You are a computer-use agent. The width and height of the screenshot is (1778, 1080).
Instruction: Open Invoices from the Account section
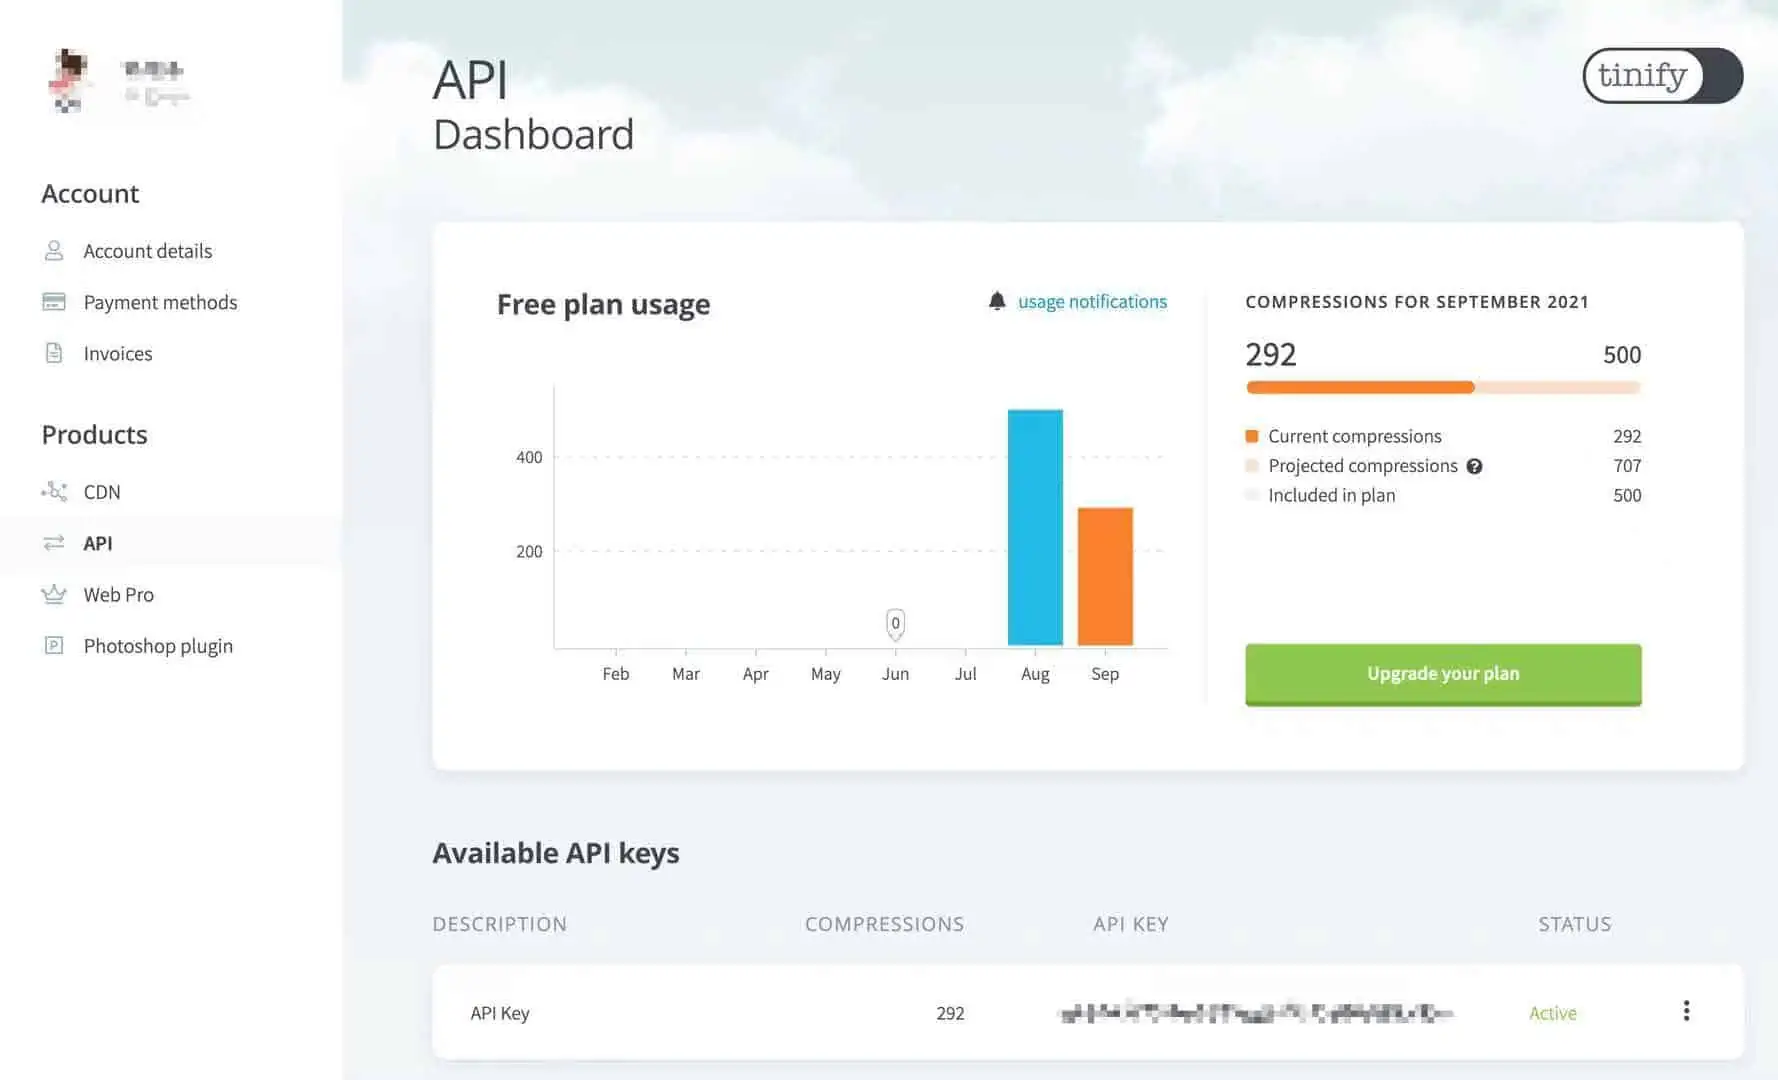click(118, 353)
